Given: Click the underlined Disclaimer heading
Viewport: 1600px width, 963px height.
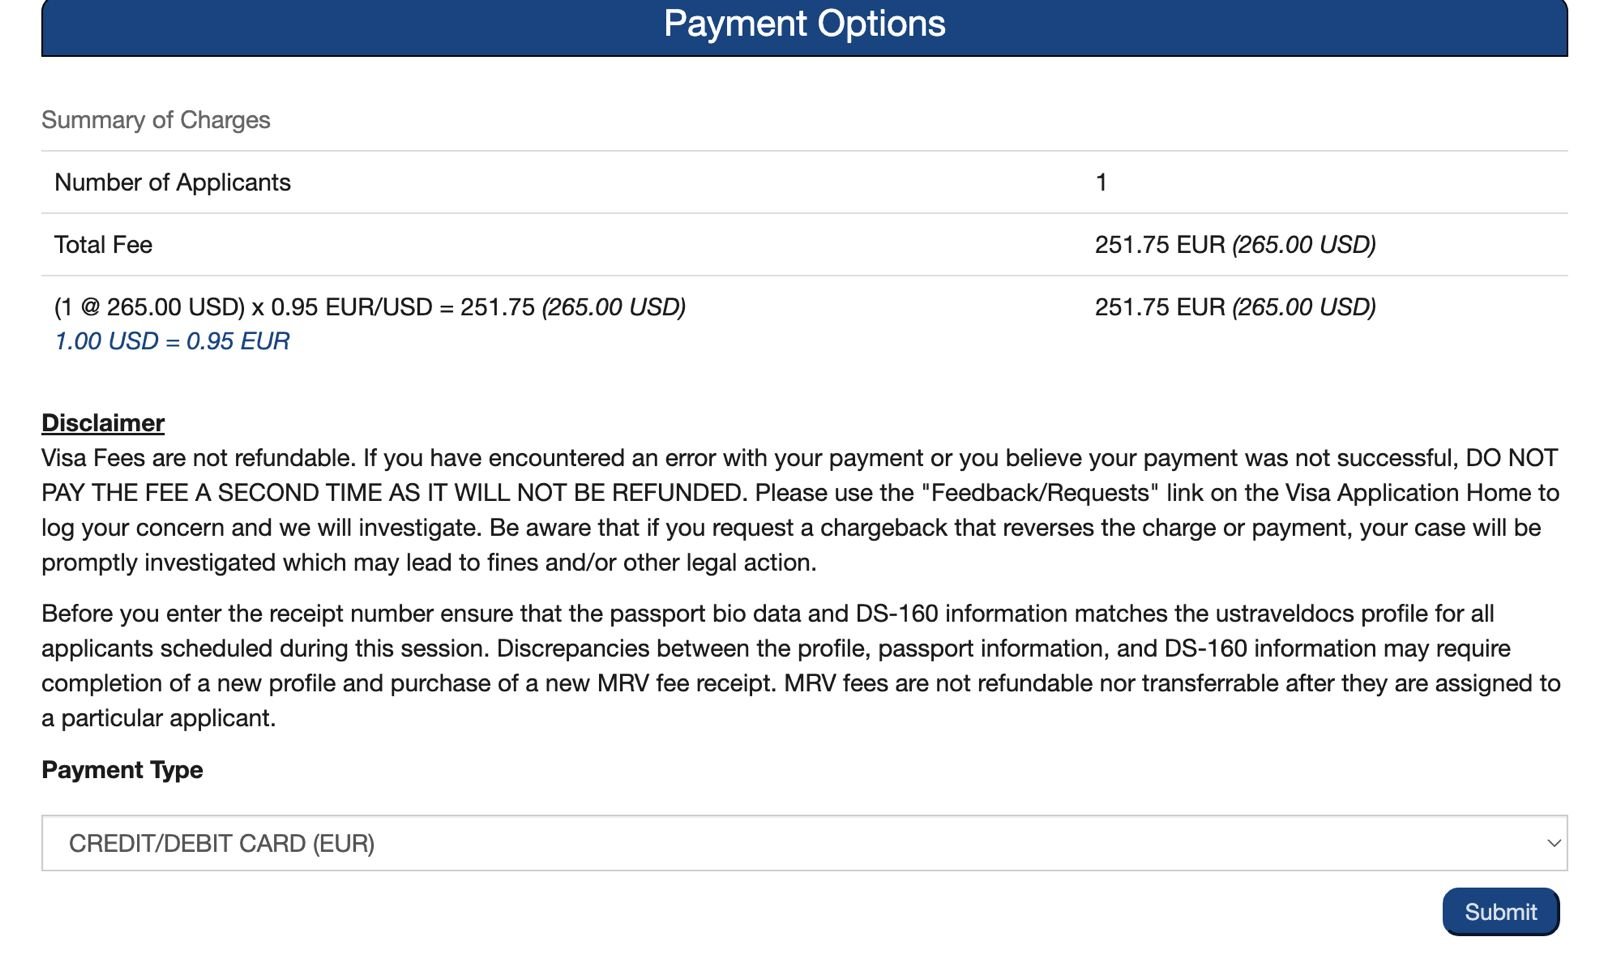Looking at the screenshot, I should [x=103, y=423].
